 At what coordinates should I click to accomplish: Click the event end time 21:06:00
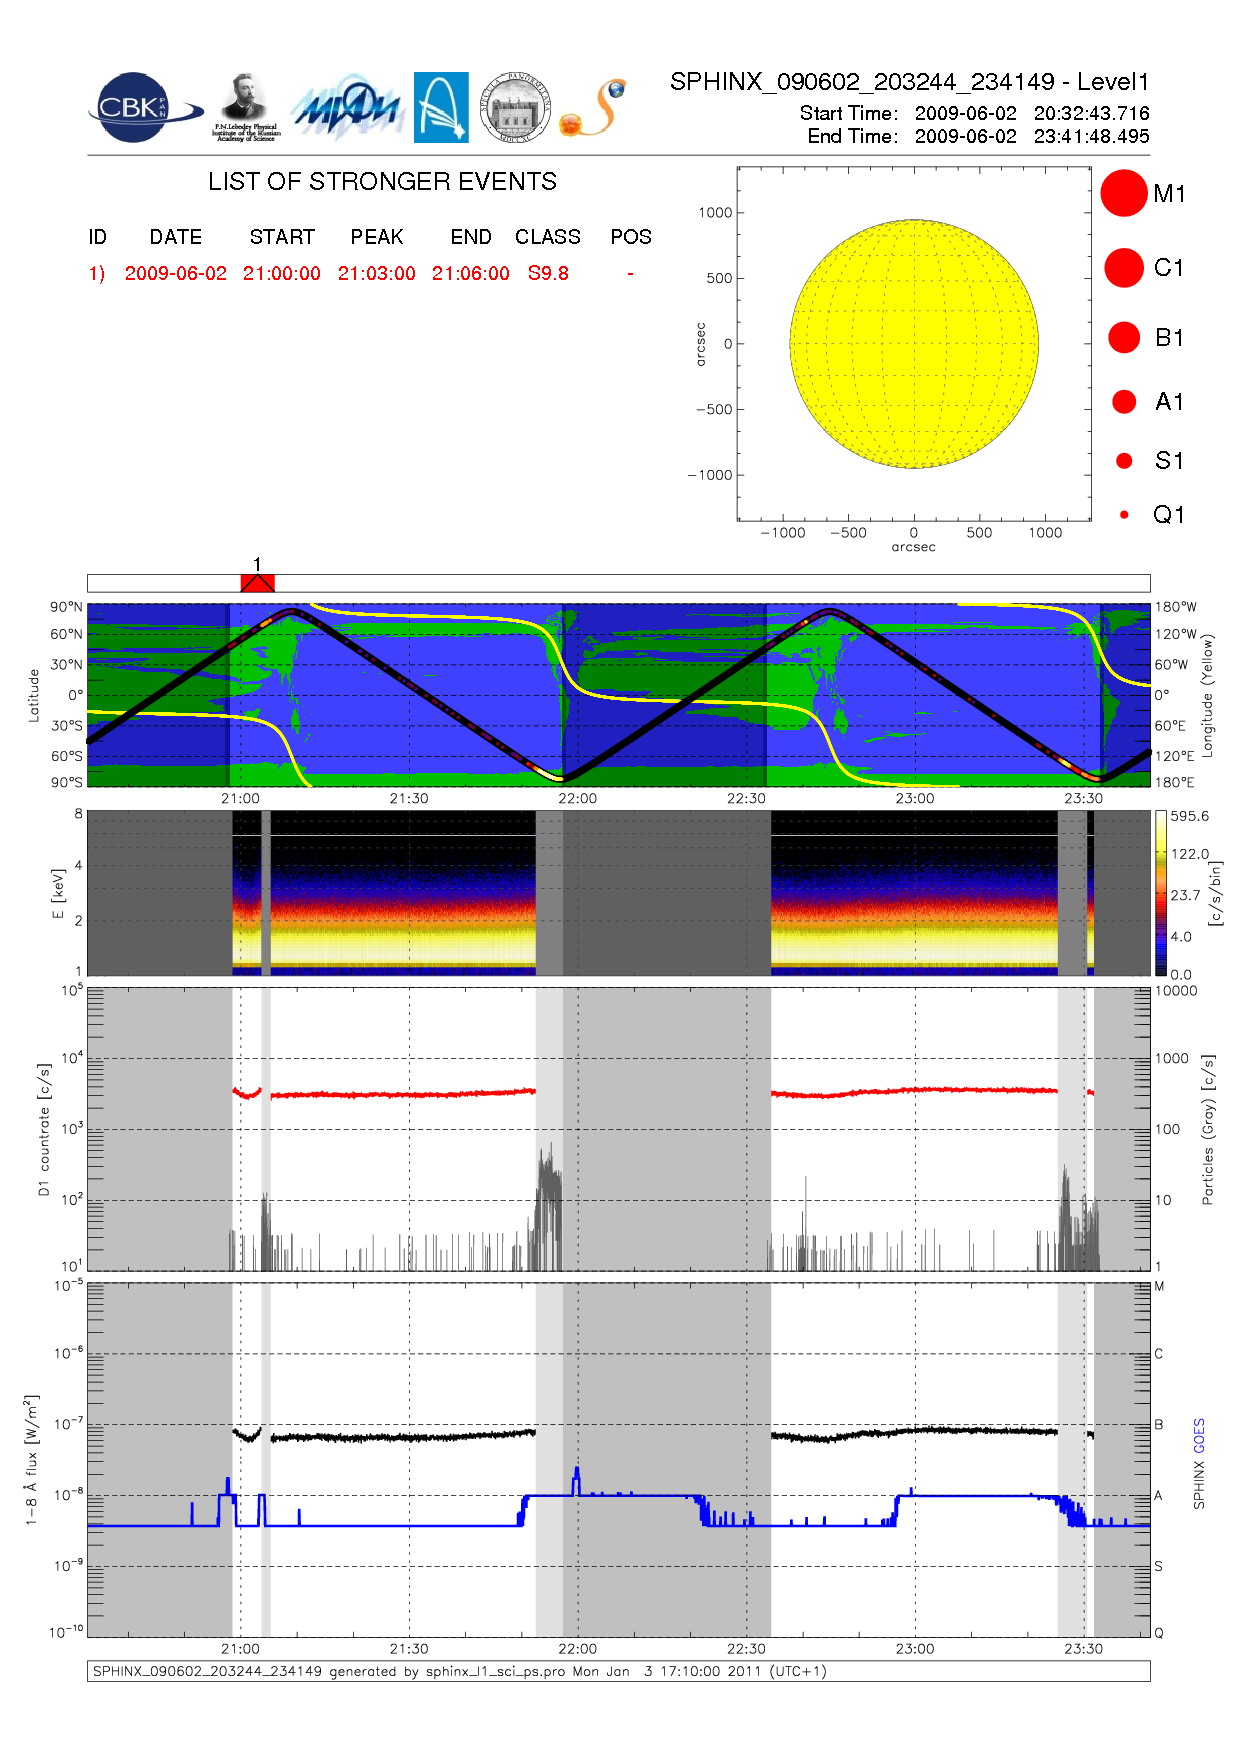coord(471,273)
